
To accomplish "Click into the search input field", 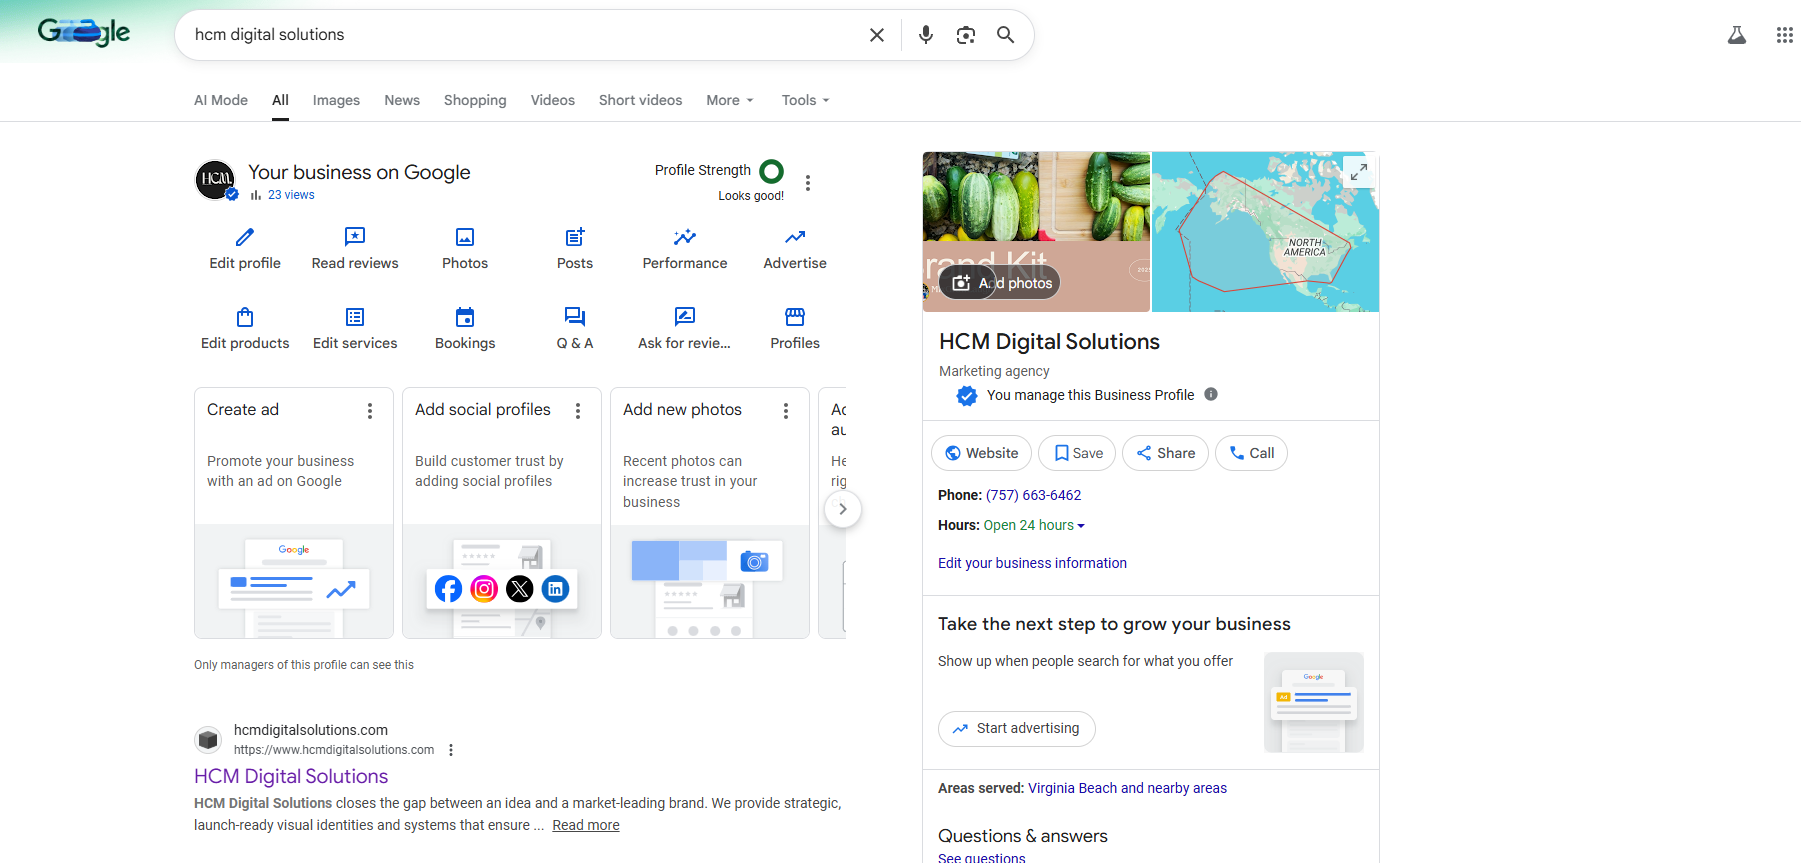I will pos(520,35).
